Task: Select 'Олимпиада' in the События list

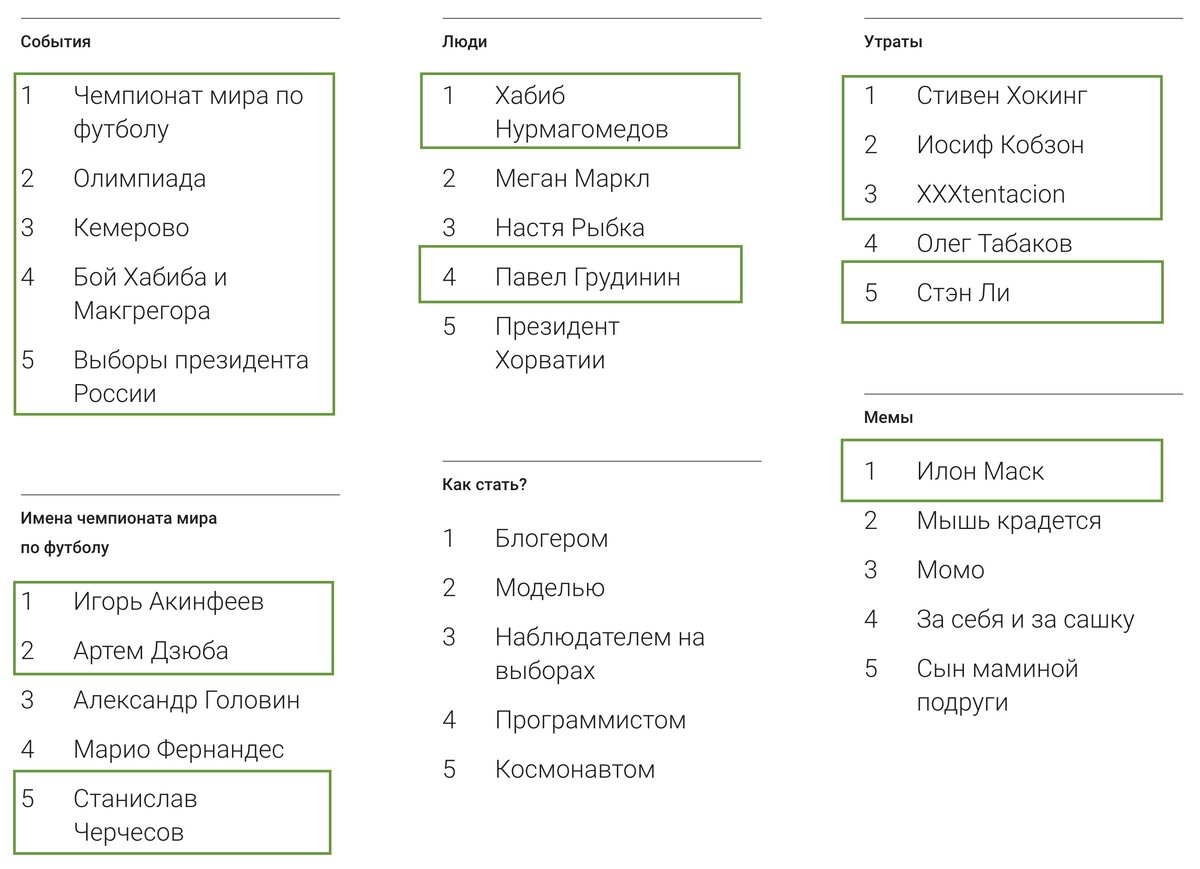Action: [140, 179]
